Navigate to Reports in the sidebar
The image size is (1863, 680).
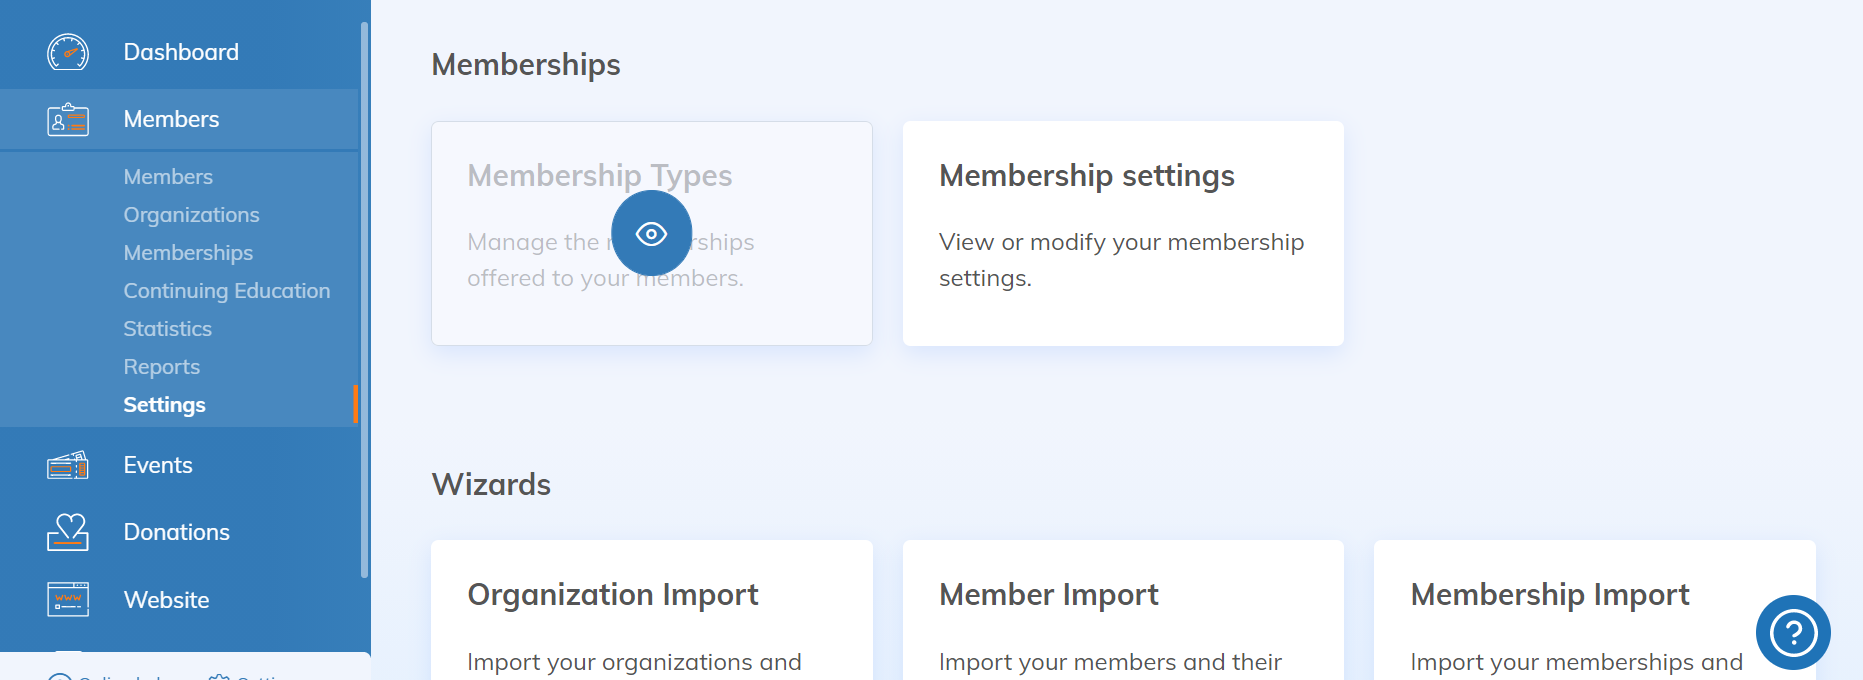click(x=161, y=367)
